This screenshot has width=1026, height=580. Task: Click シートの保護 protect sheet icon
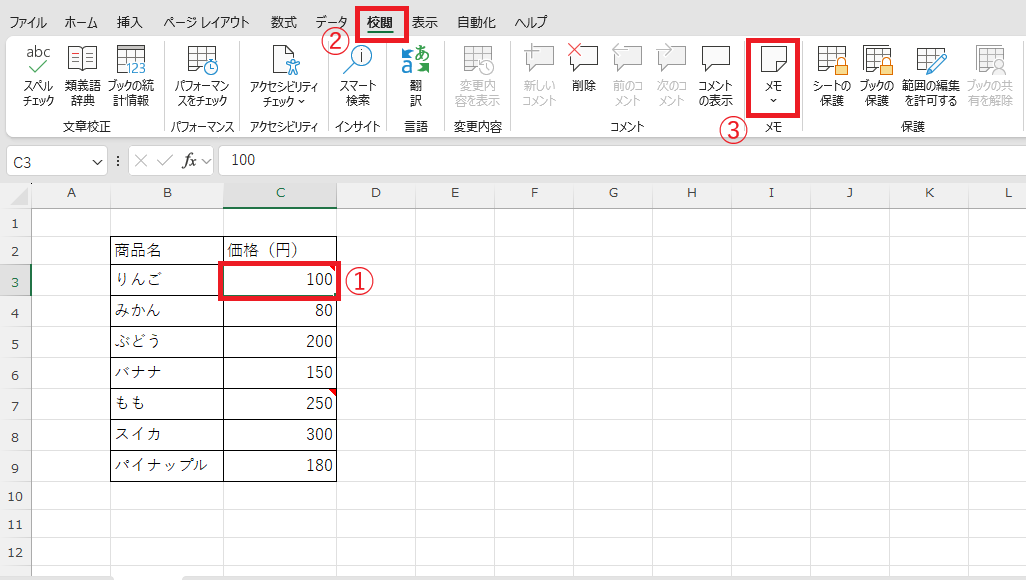pos(831,75)
